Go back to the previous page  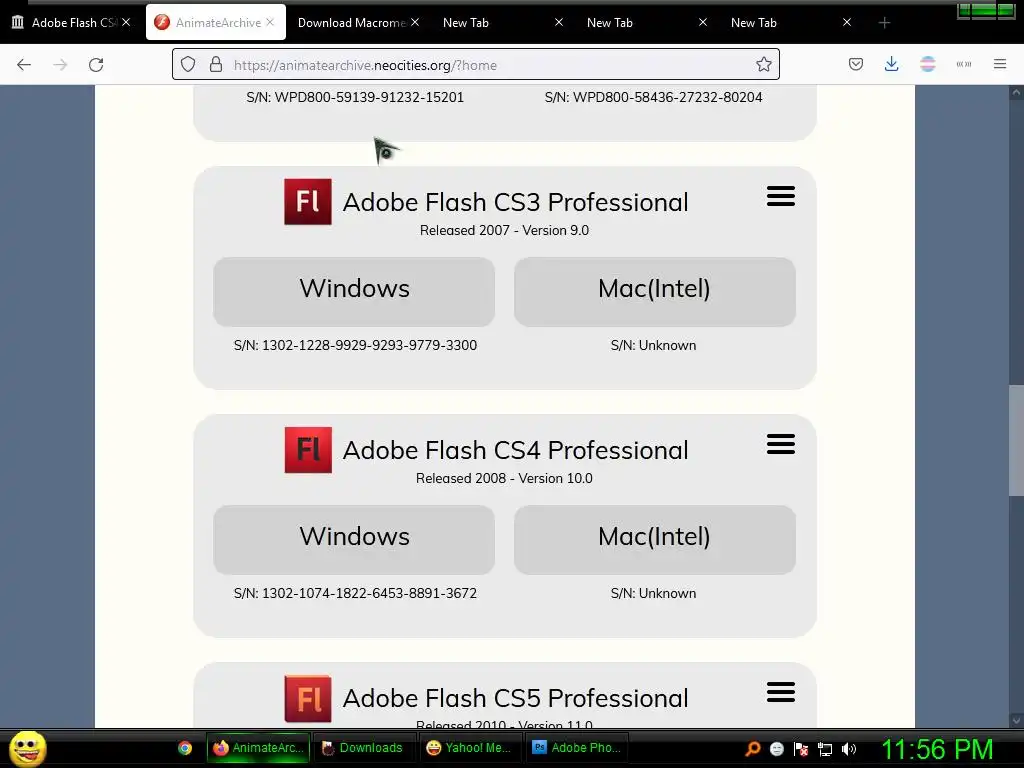24,65
